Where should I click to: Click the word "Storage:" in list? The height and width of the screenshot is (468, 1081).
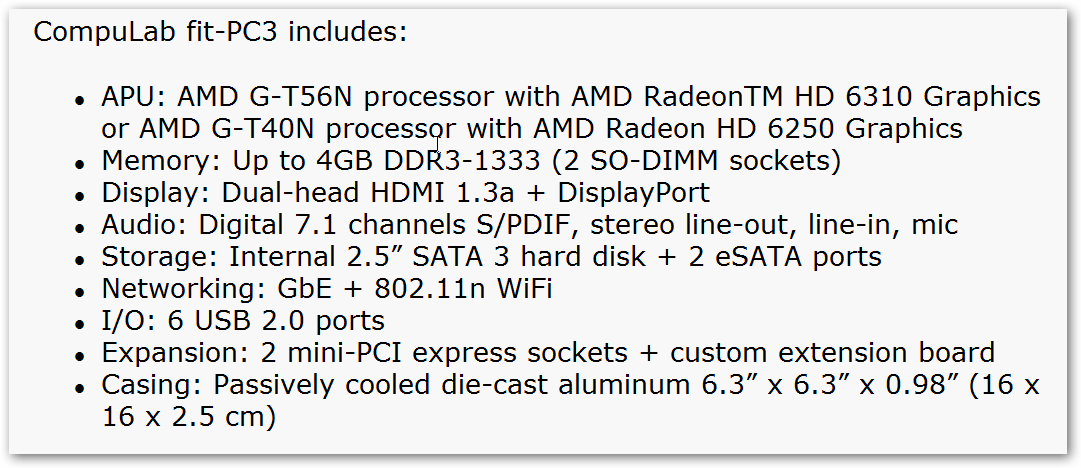(x=161, y=256)
